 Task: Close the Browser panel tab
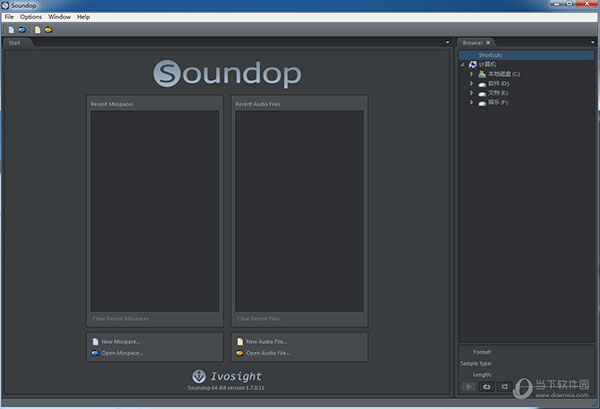point(488,42)
